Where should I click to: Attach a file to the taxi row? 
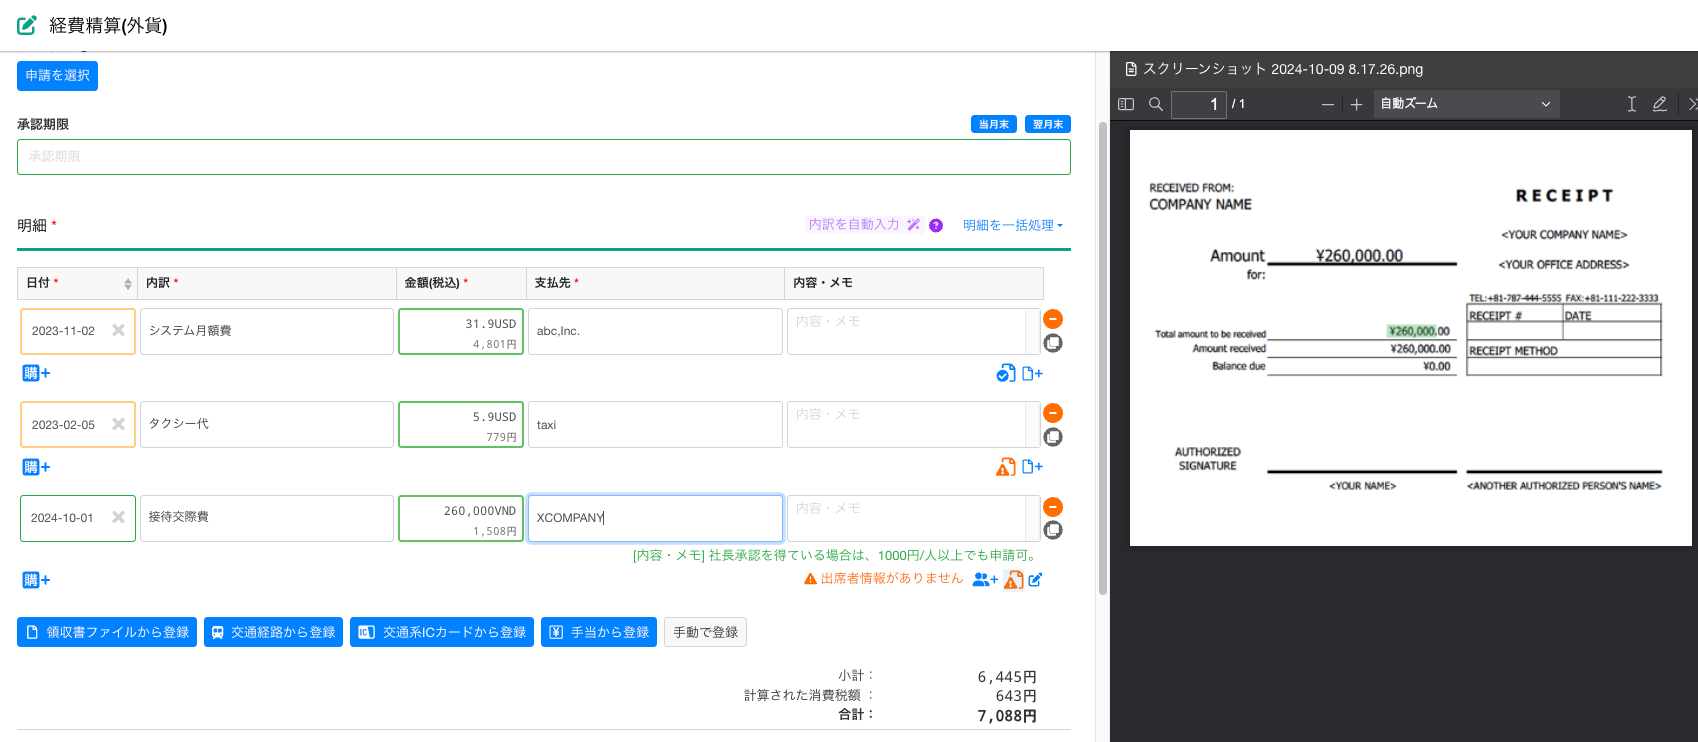tap(1032, 467)
